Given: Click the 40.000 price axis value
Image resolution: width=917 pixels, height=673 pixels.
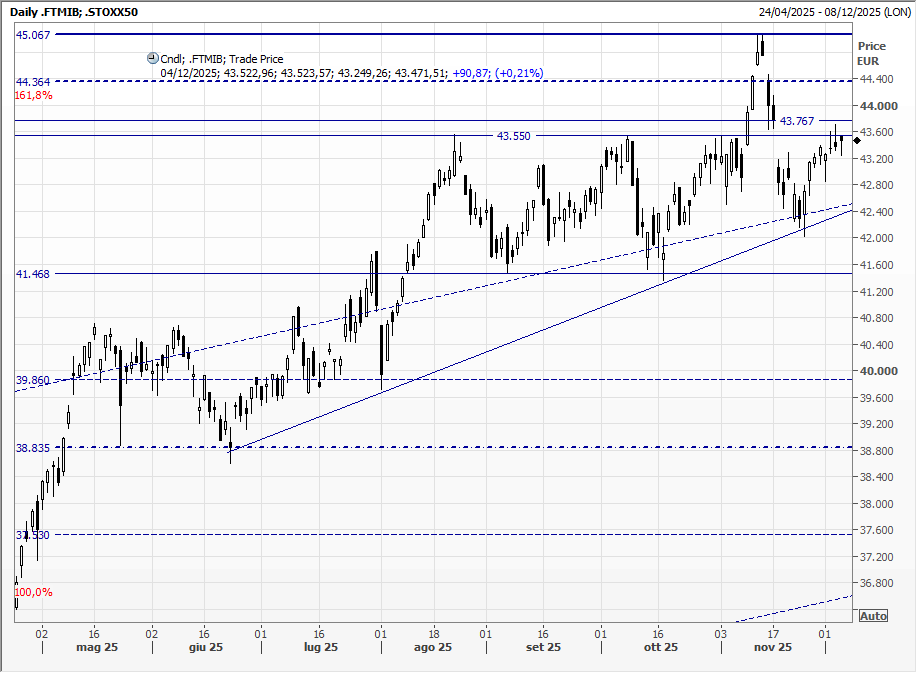Looking at the screenshot, I should click(x=876, y=371).
